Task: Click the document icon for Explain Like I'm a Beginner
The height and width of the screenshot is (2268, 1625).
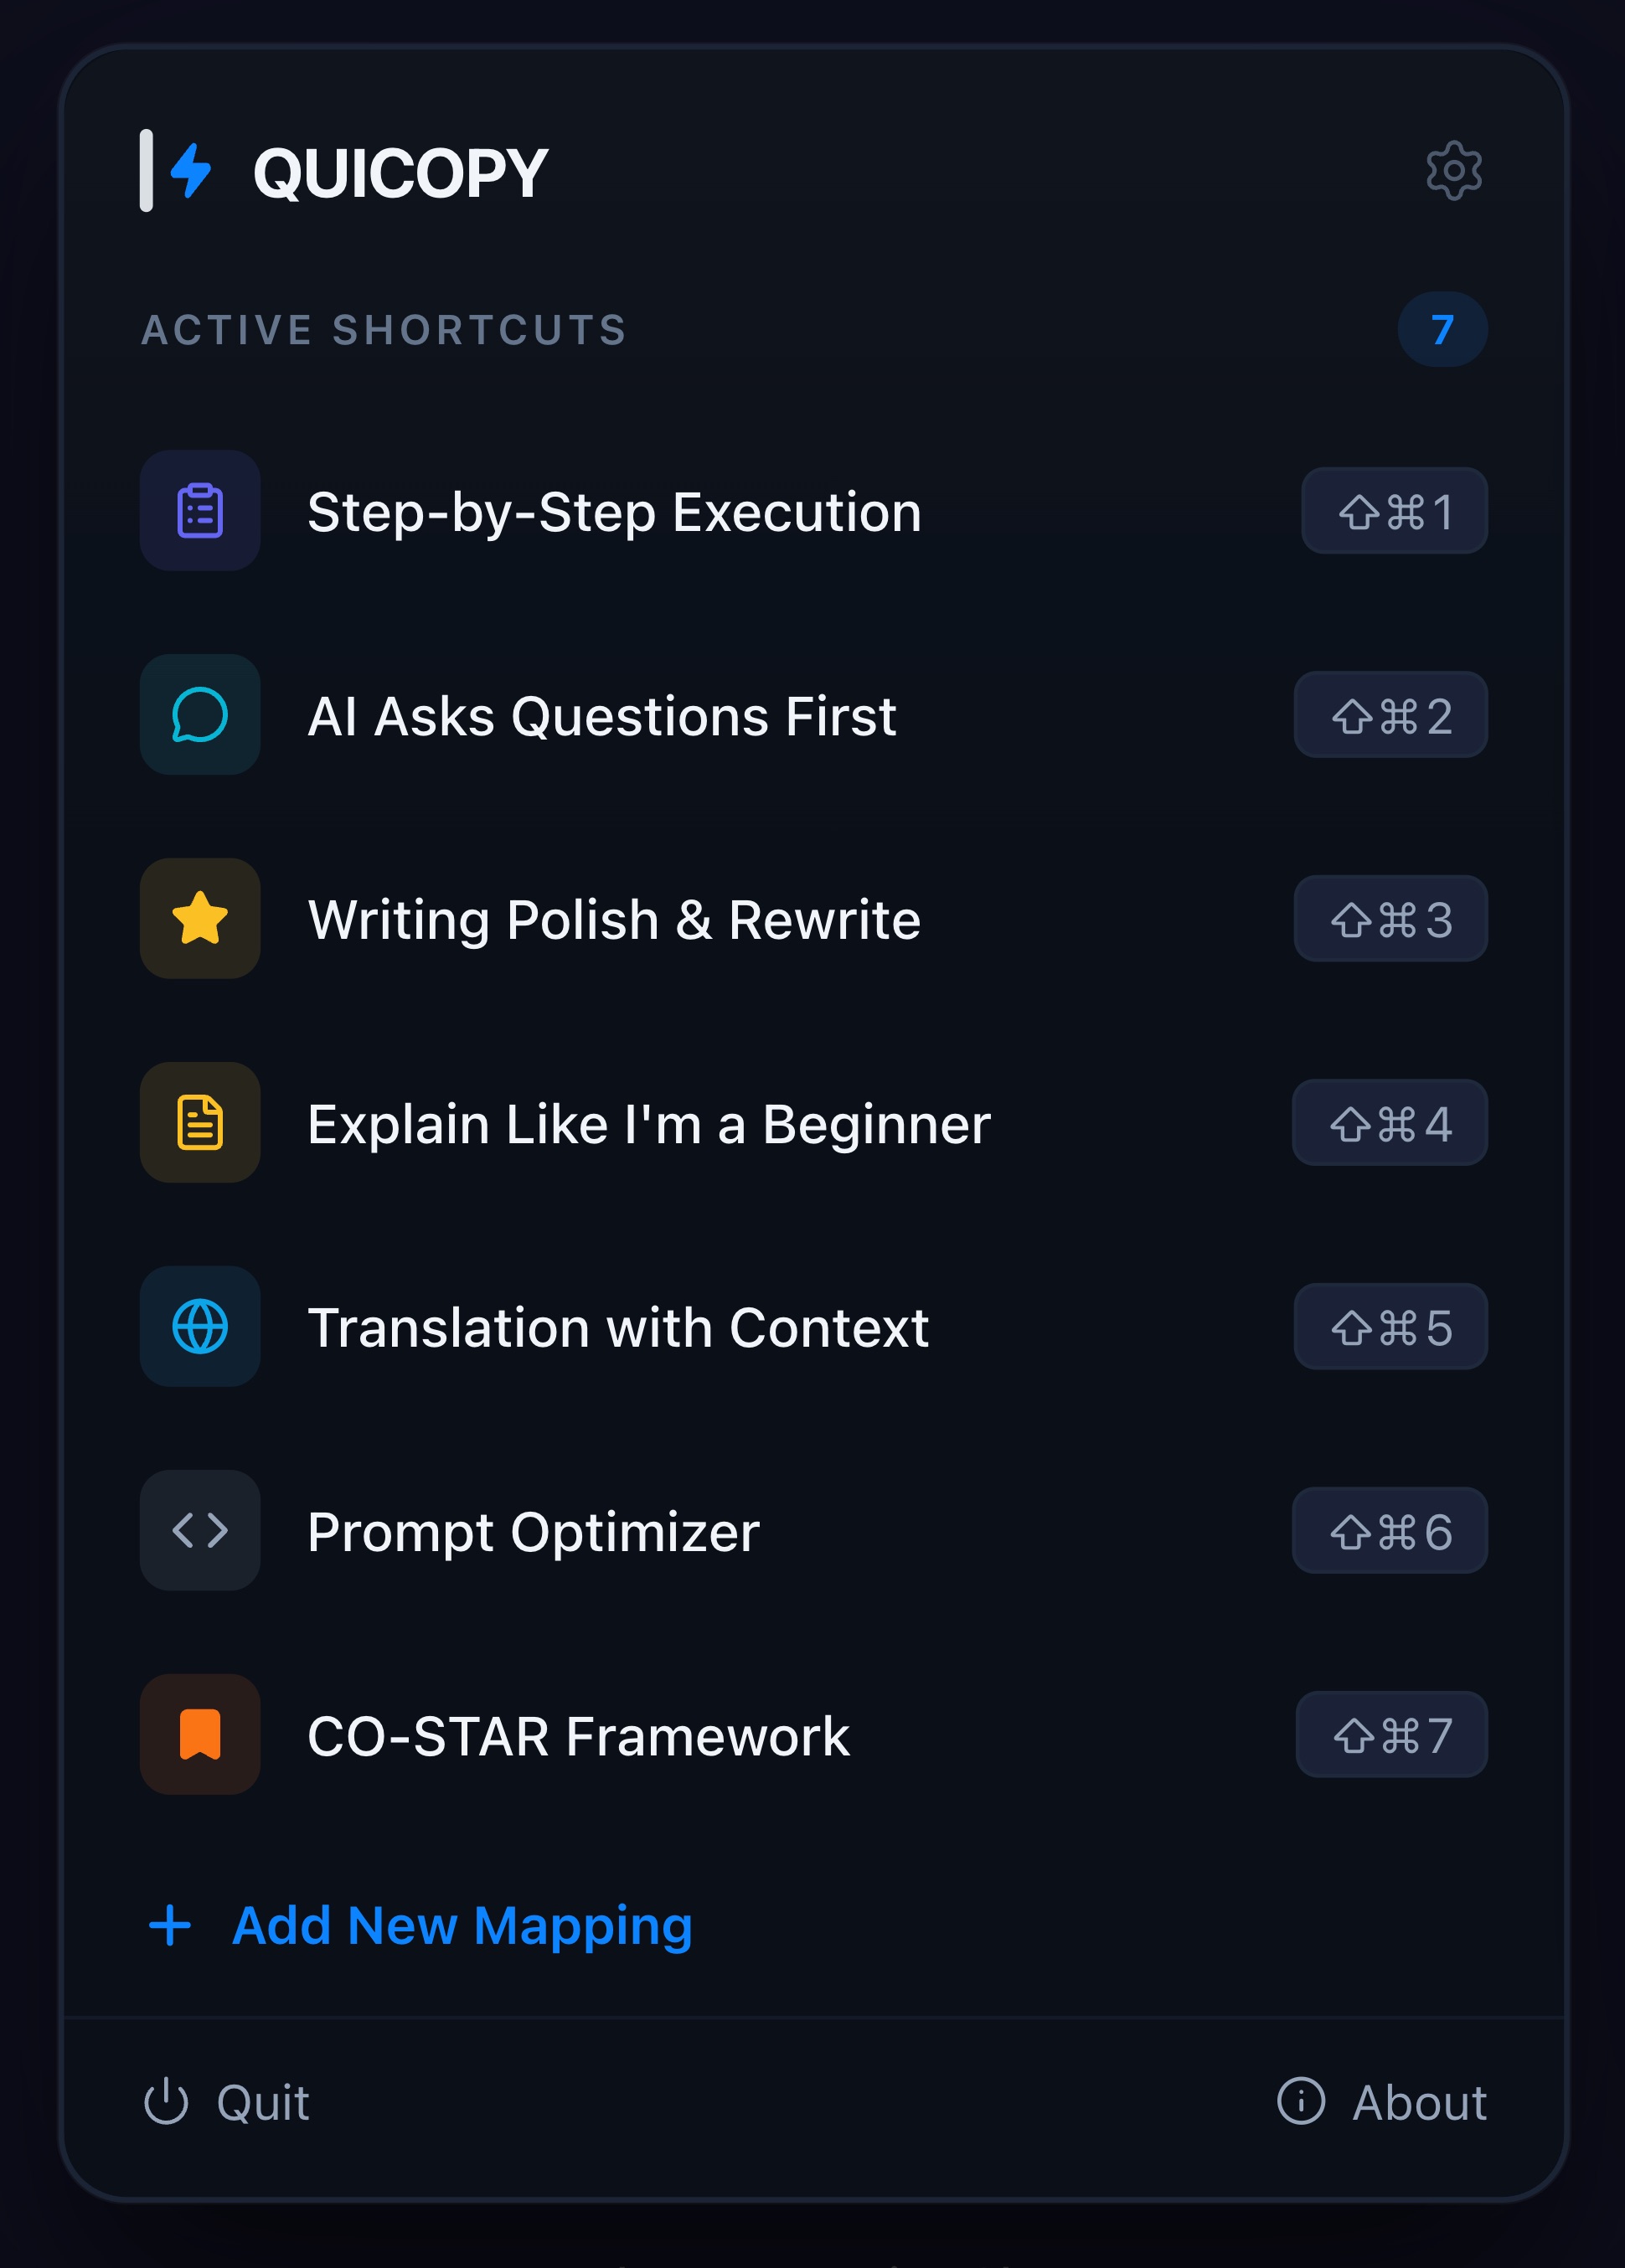Action: tap(199, 1123)
